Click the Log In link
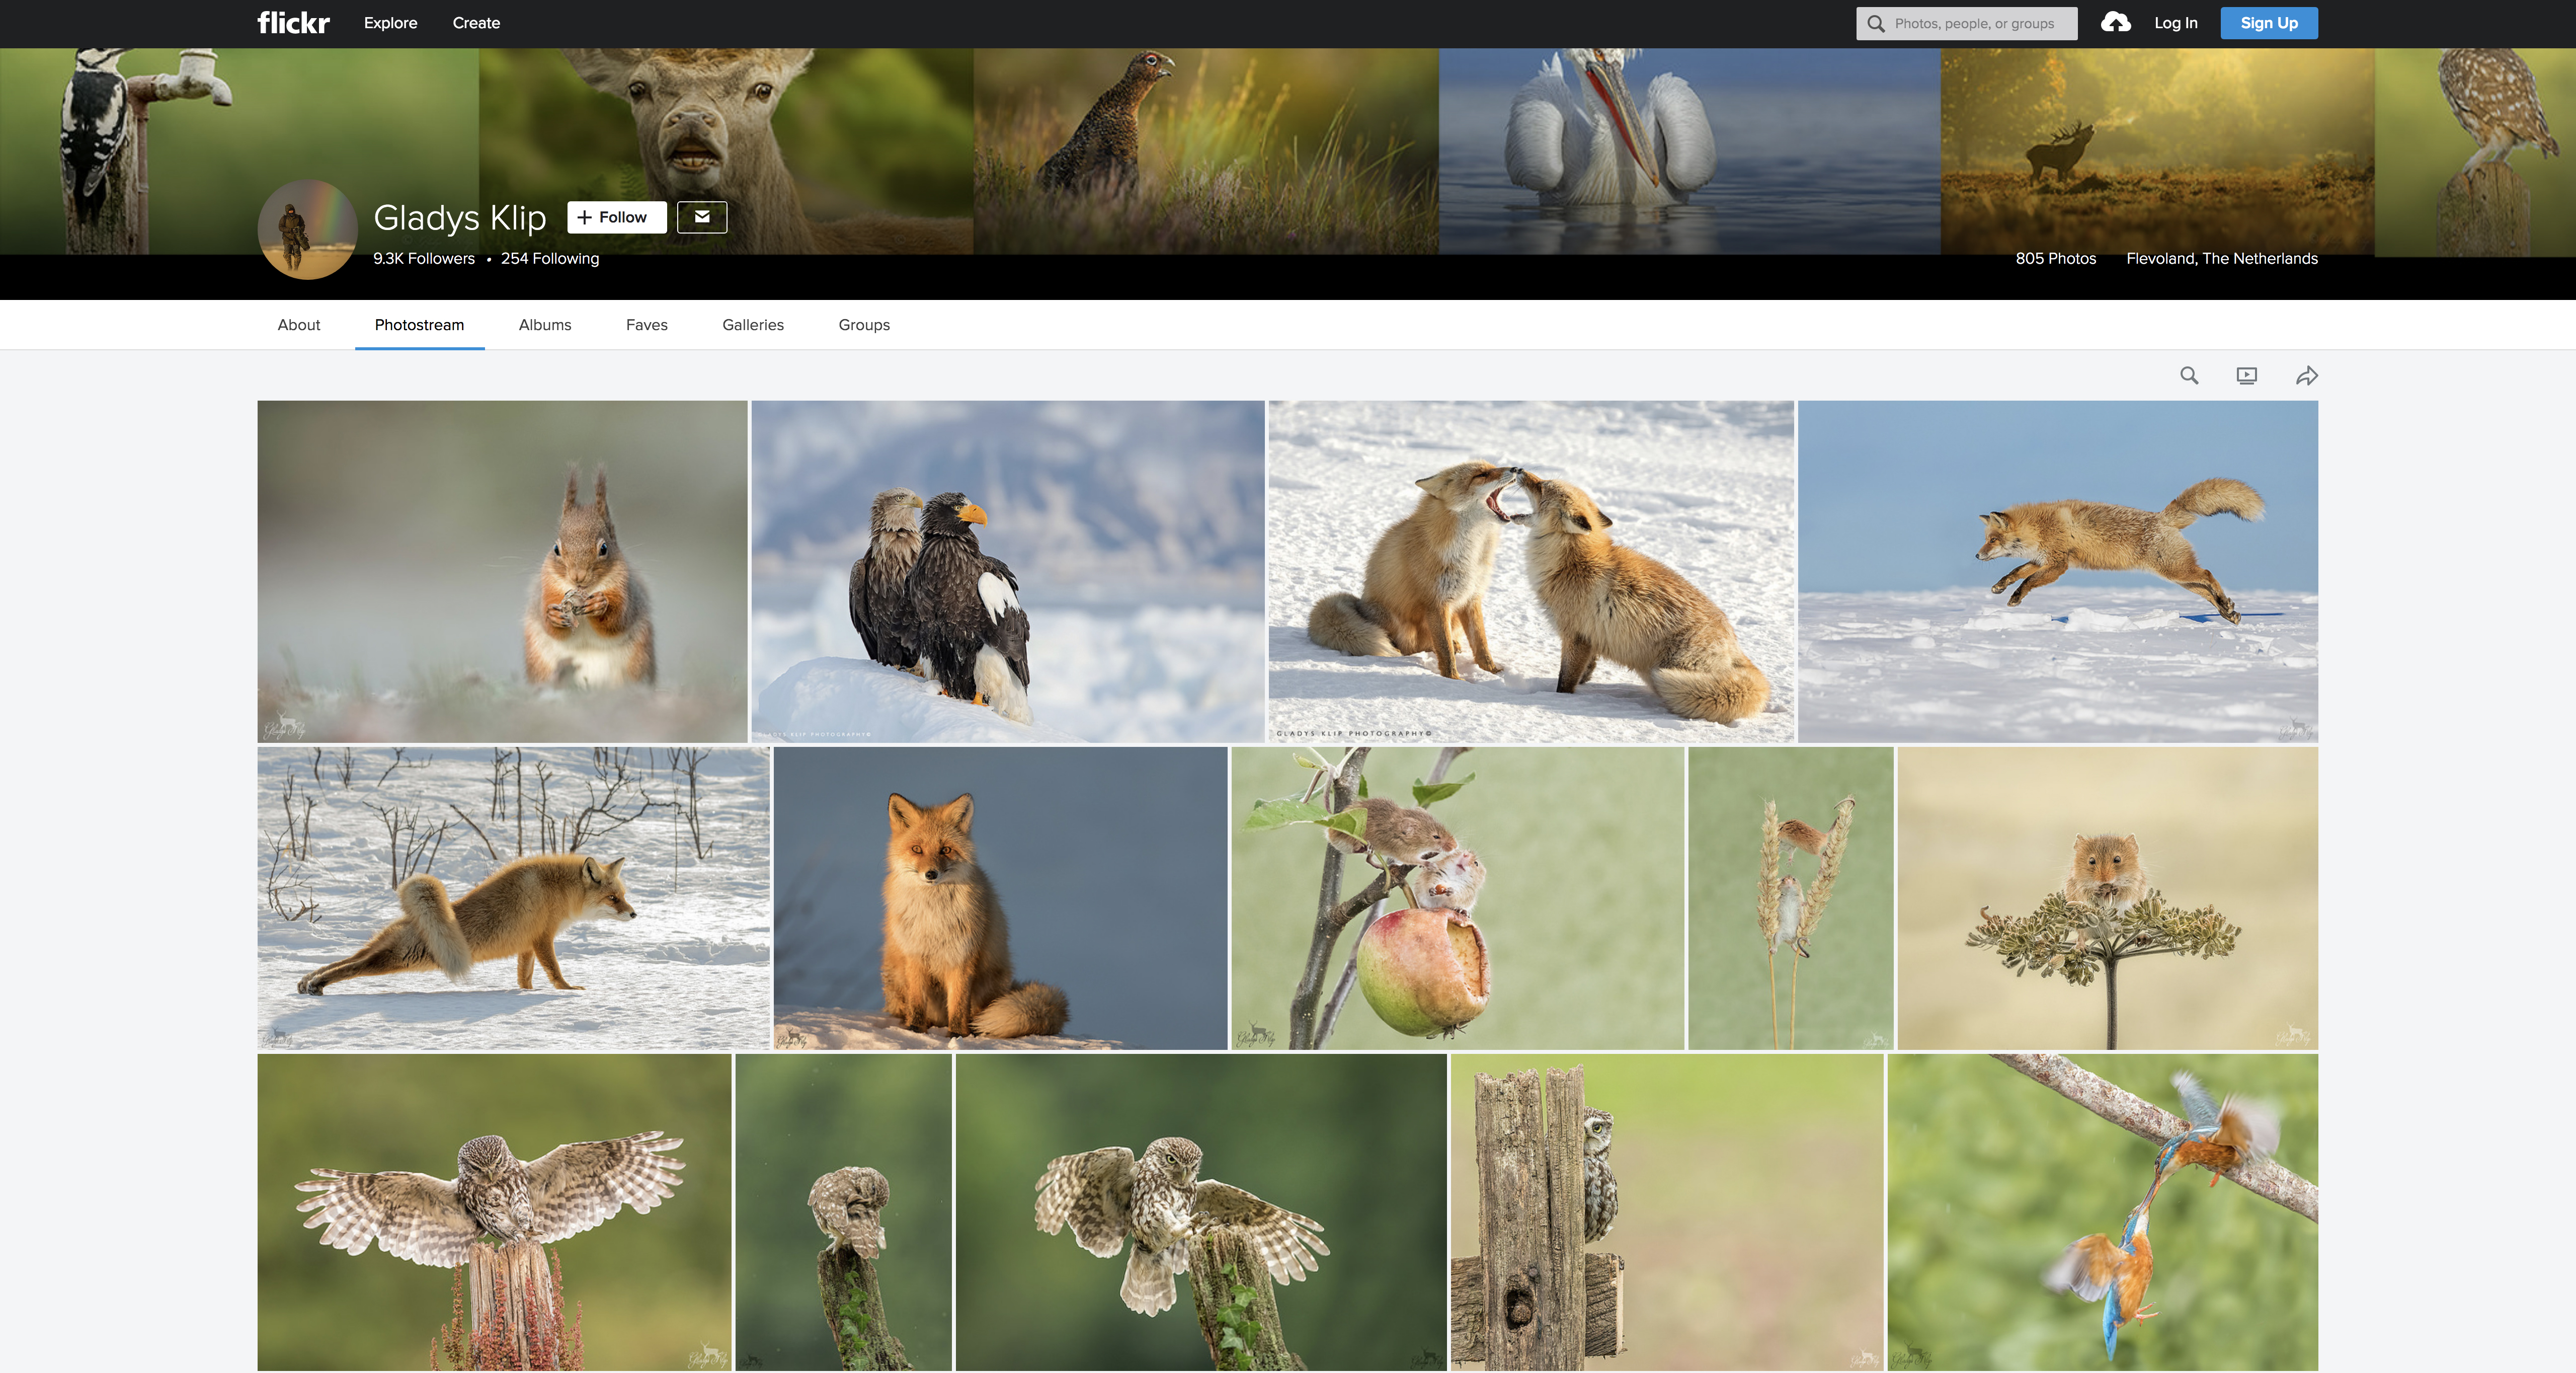This screenshot has width=2576, height=1373. [x=2175, y=23]
